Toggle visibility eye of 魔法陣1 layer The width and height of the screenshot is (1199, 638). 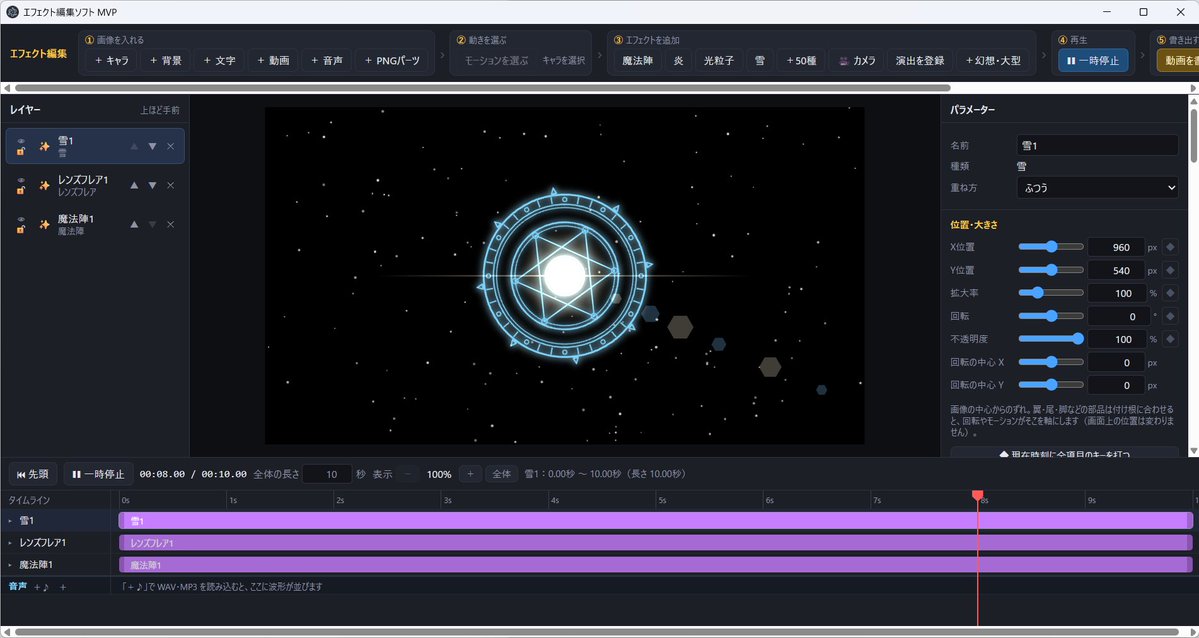tap(21, 220)
